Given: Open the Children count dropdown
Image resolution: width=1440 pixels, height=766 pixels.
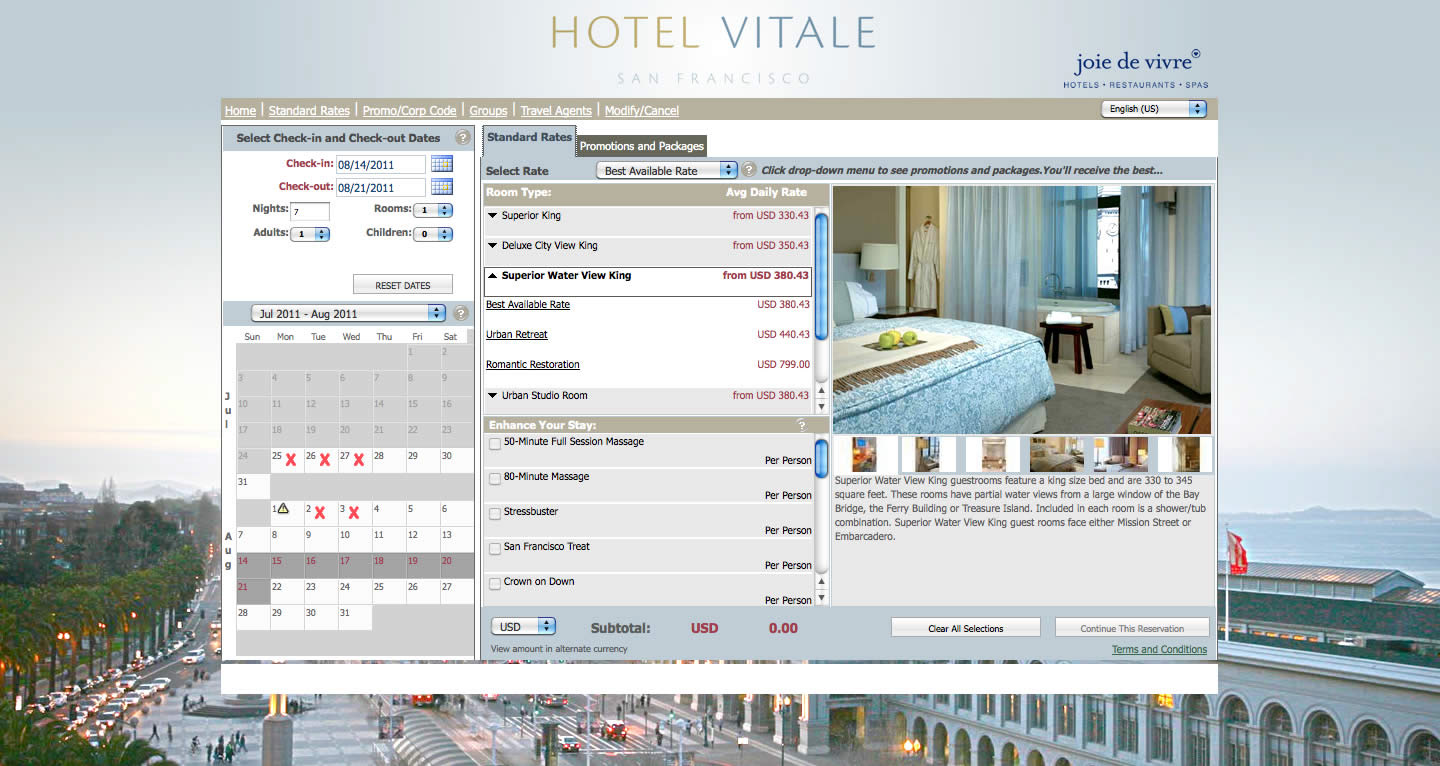Looking at the screenshot, I should [x=433, y=234].
